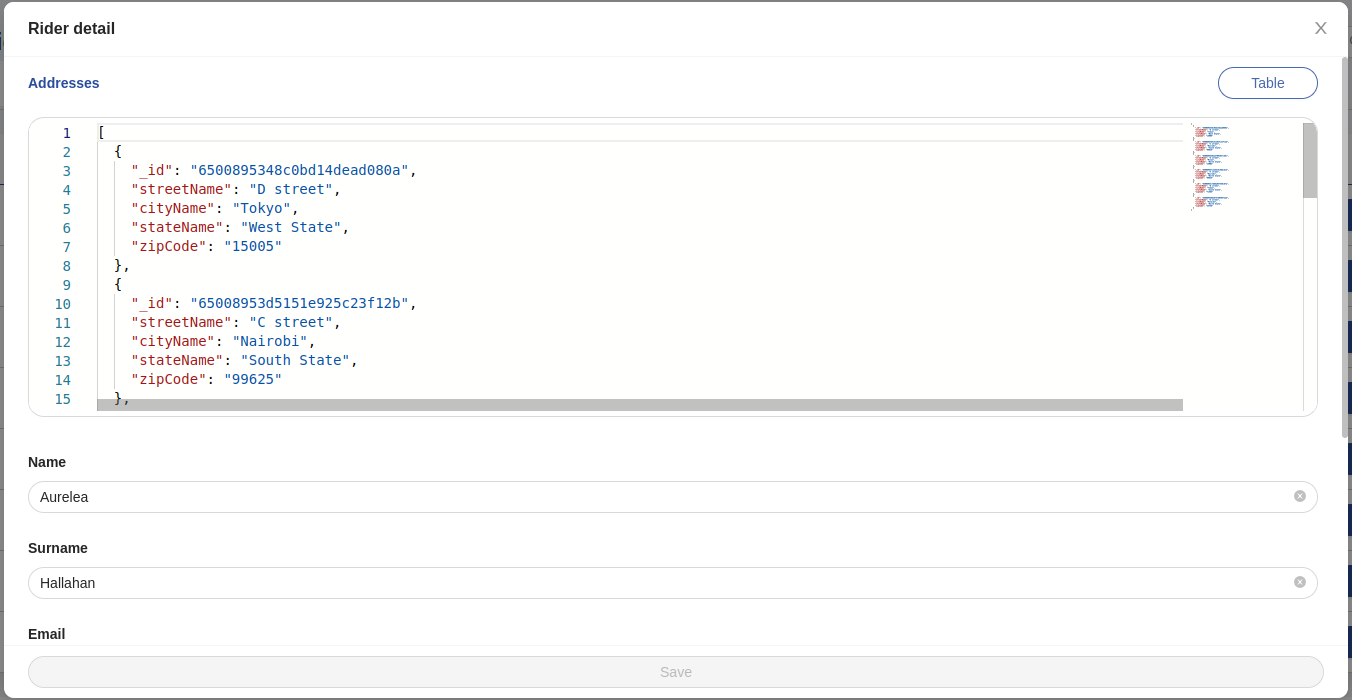
Task: Select the Addresses section label
Action: pos(63,83)
